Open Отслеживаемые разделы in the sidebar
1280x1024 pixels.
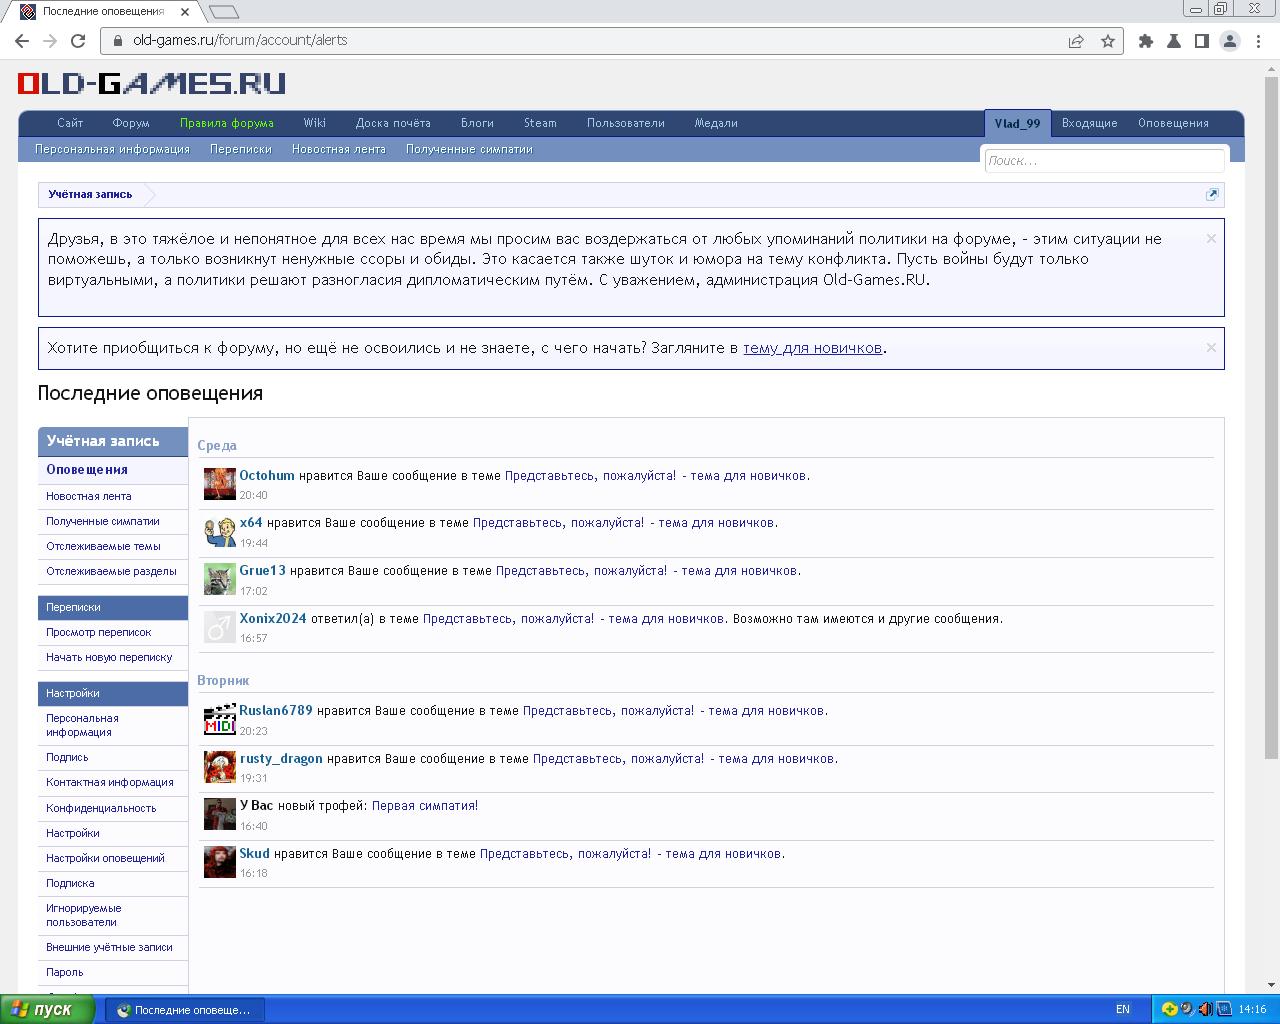tap(111, 571)
